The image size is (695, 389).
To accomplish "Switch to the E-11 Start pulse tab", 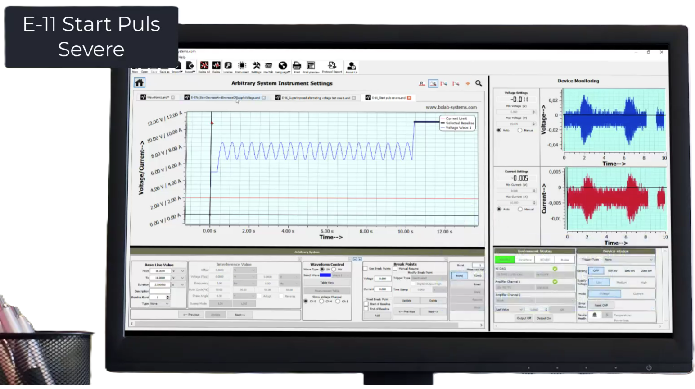I will 388,97.
